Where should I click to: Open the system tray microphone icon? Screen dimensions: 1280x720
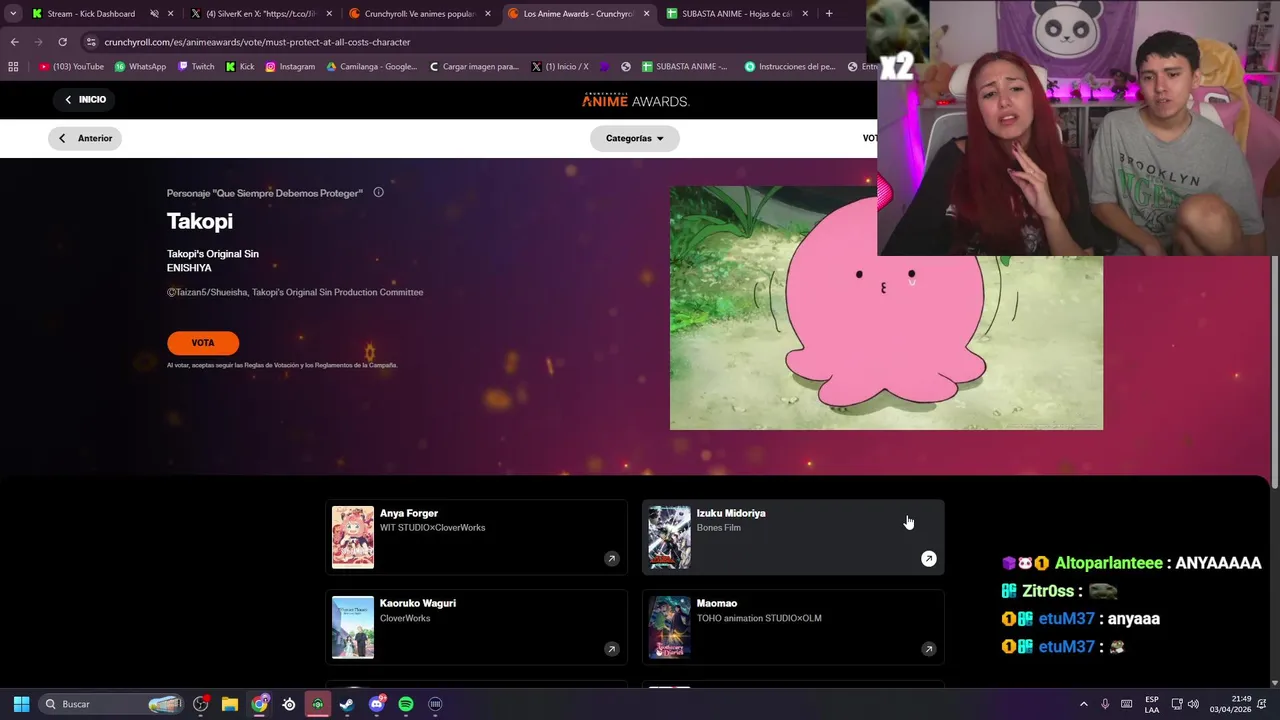pyautogui.click(x=1105, y=704)
